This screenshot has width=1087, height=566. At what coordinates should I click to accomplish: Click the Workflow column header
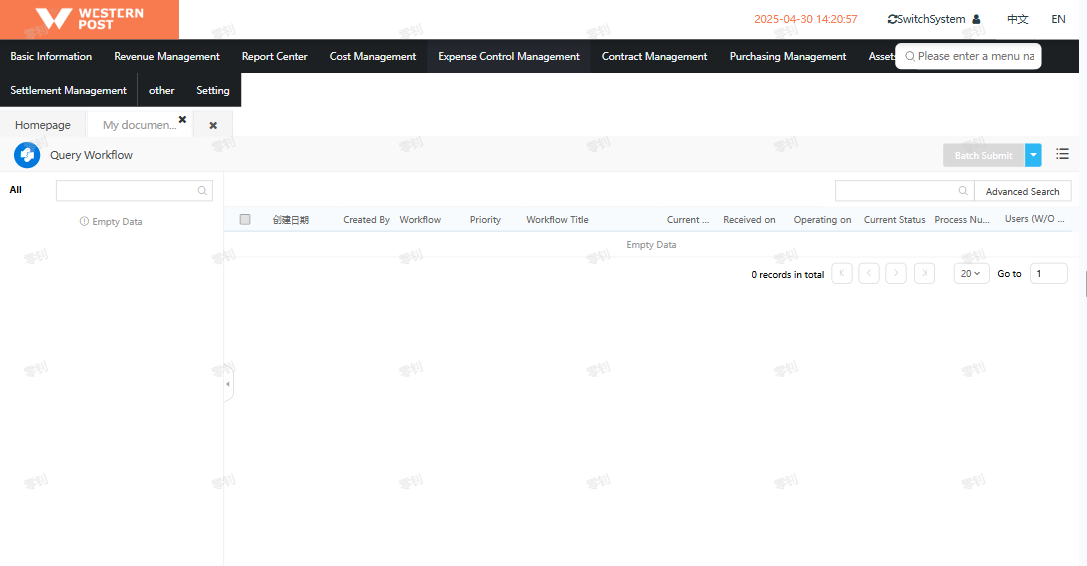420,220
